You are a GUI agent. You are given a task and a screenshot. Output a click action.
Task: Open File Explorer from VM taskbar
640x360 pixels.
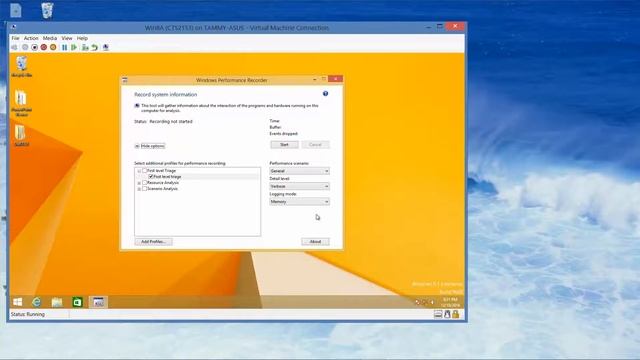57,302
